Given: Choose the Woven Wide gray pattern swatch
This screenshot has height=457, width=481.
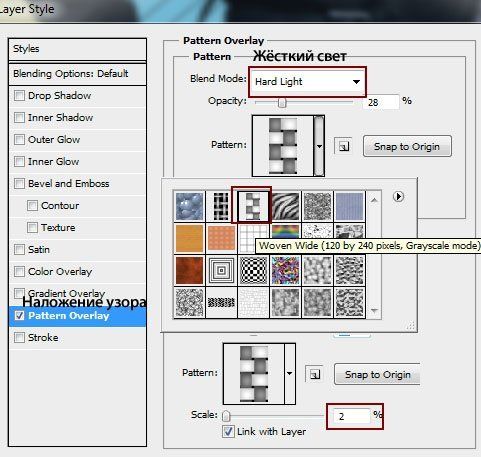Looking at the screenshot, I should click(253, 206).
